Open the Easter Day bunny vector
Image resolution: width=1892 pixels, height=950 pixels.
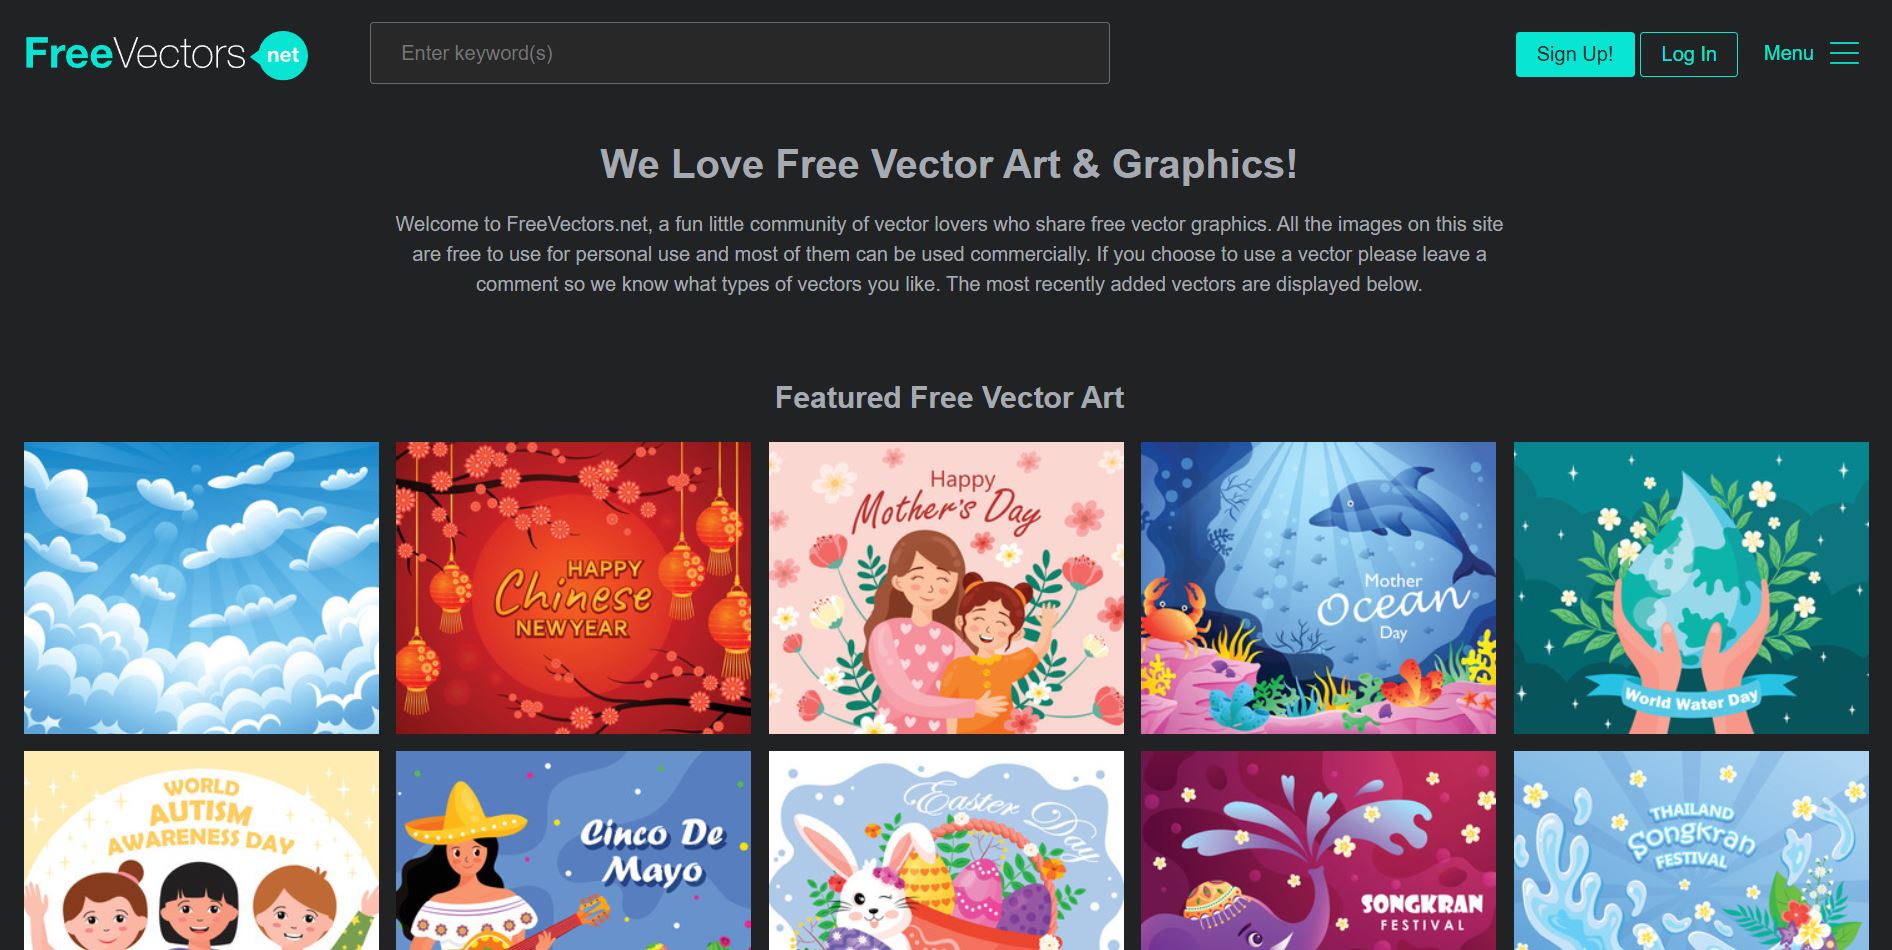click(x=946, y=850)
